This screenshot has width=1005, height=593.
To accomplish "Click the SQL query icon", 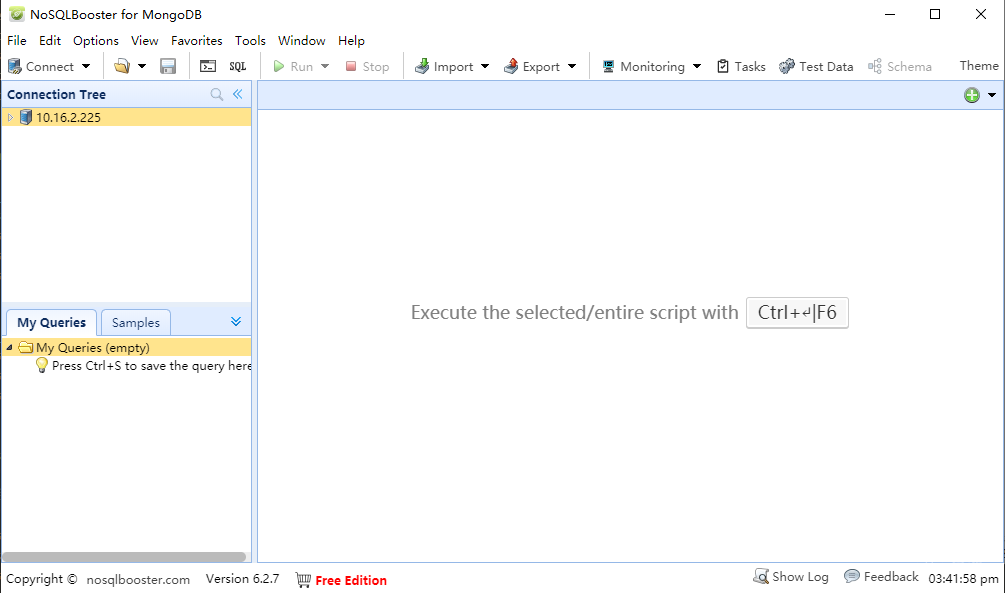I will point(238,66).
